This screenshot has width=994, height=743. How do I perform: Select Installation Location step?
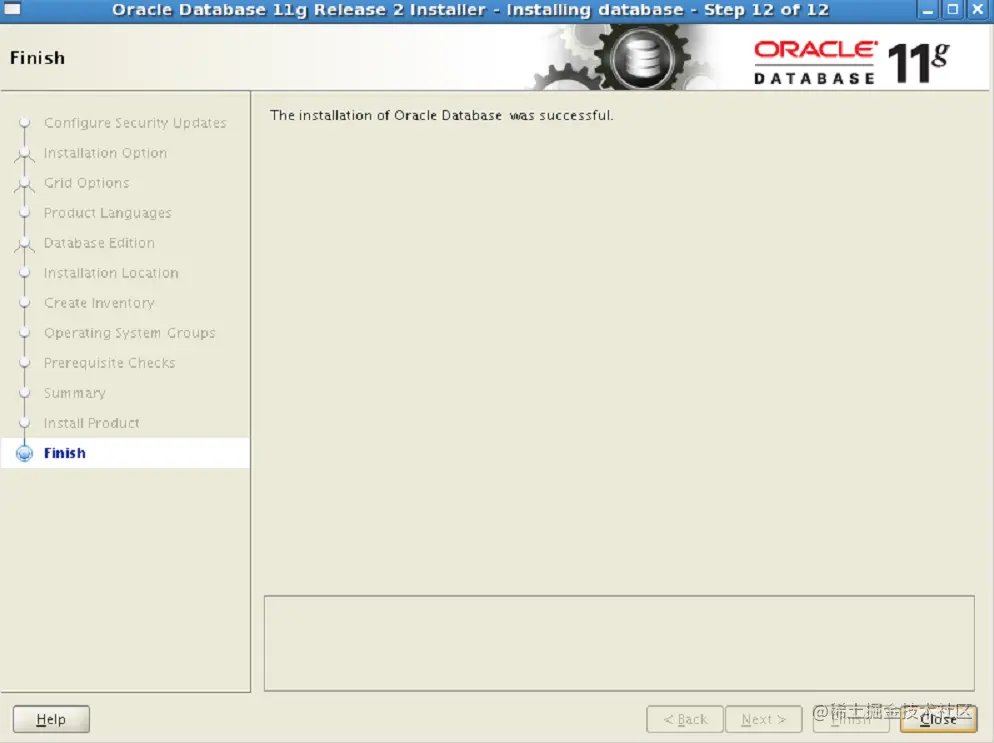pyautogui.click(x=111, y=273)
